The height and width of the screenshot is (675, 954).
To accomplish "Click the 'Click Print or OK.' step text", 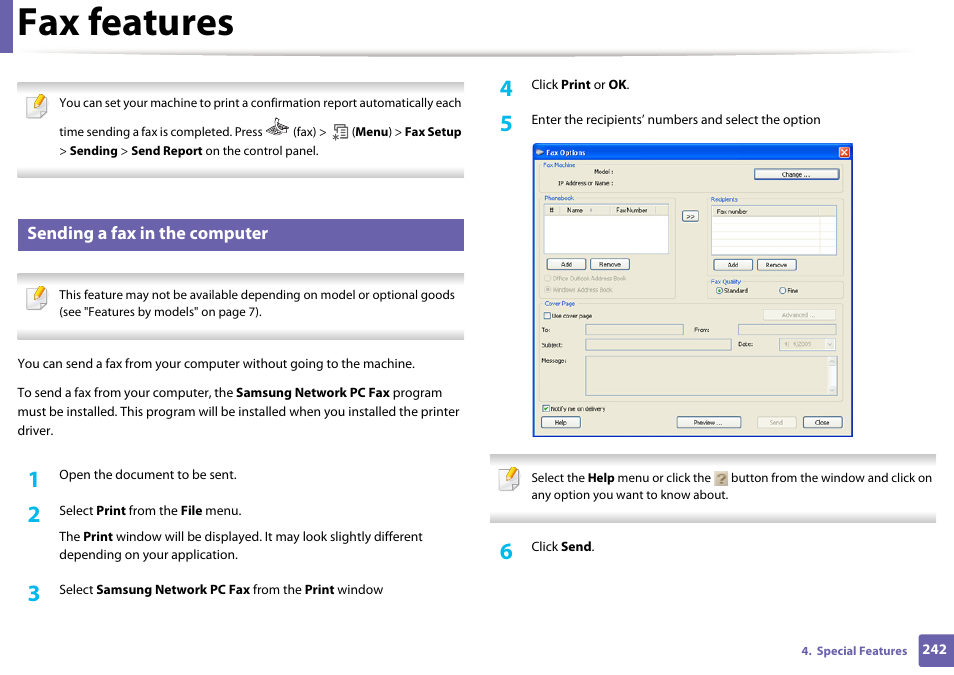I will click(580, 85).
